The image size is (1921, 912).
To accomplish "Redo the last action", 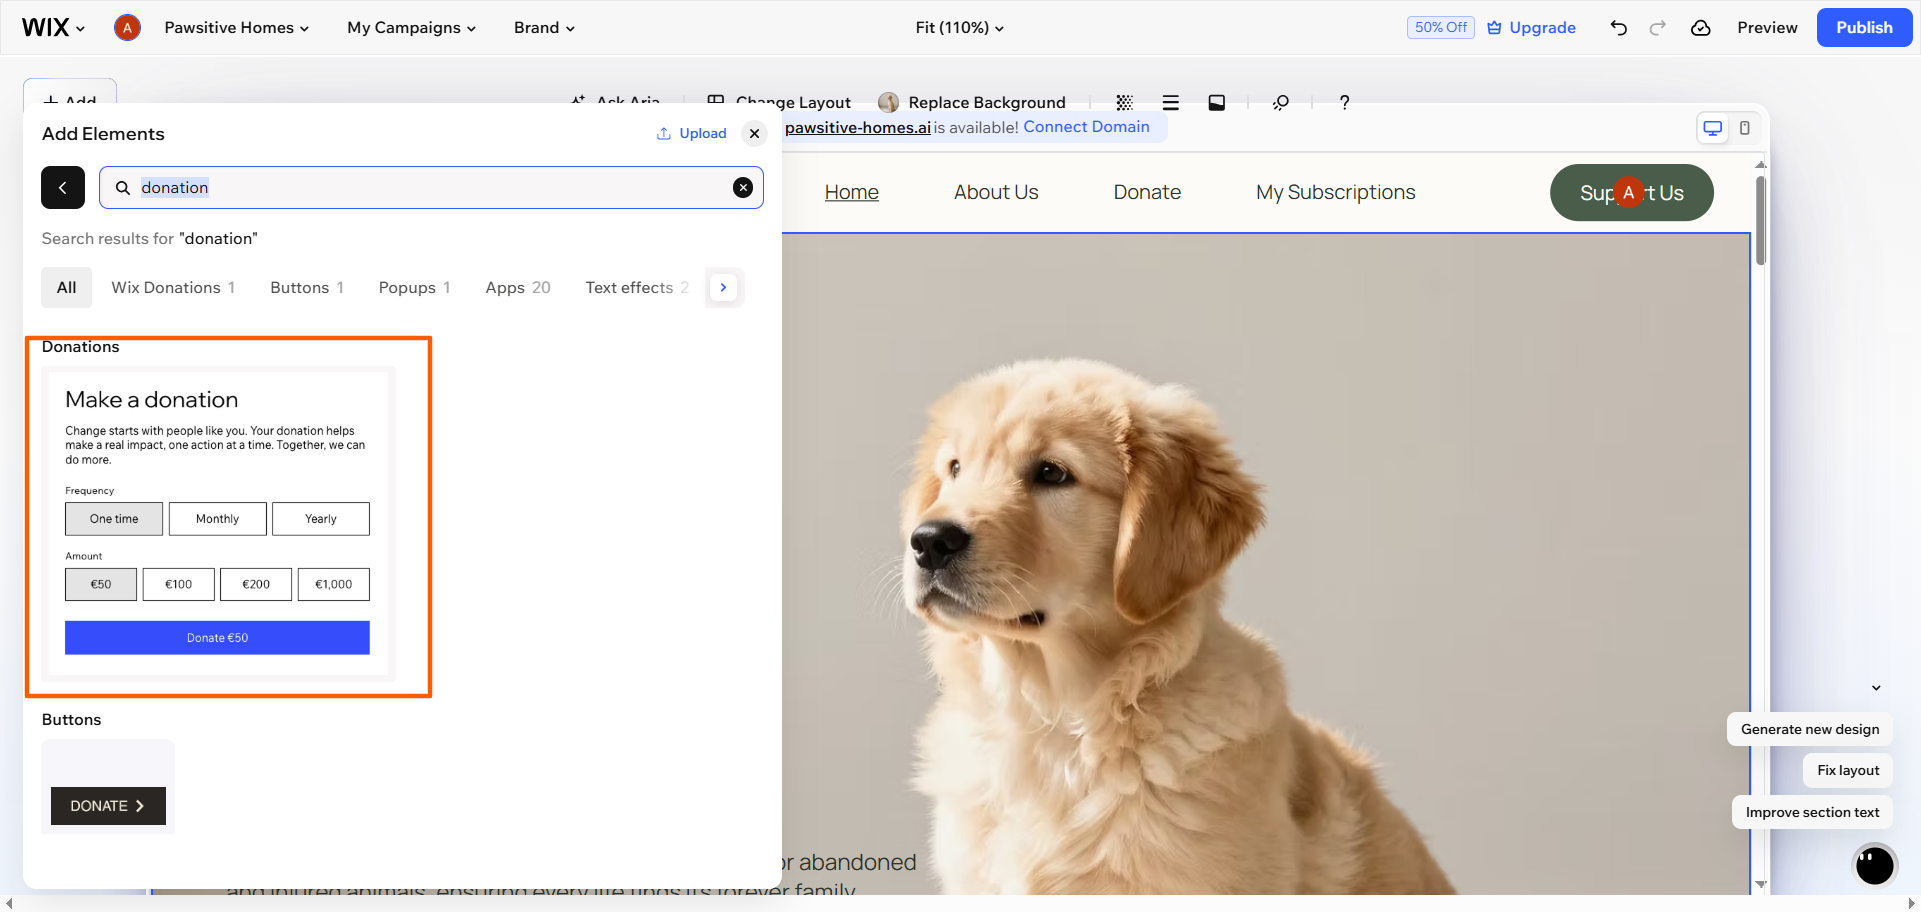I will [1658, 28].
